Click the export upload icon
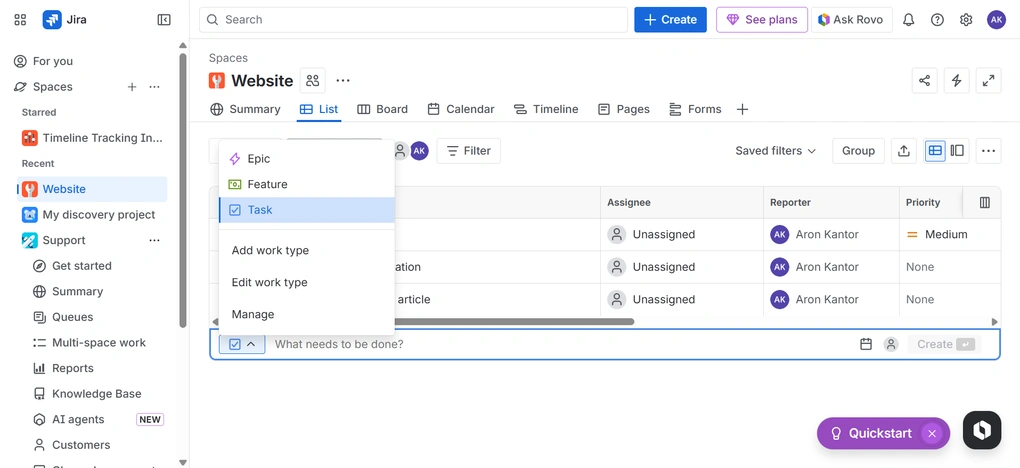1020x468 pixels. click(904, 150)
